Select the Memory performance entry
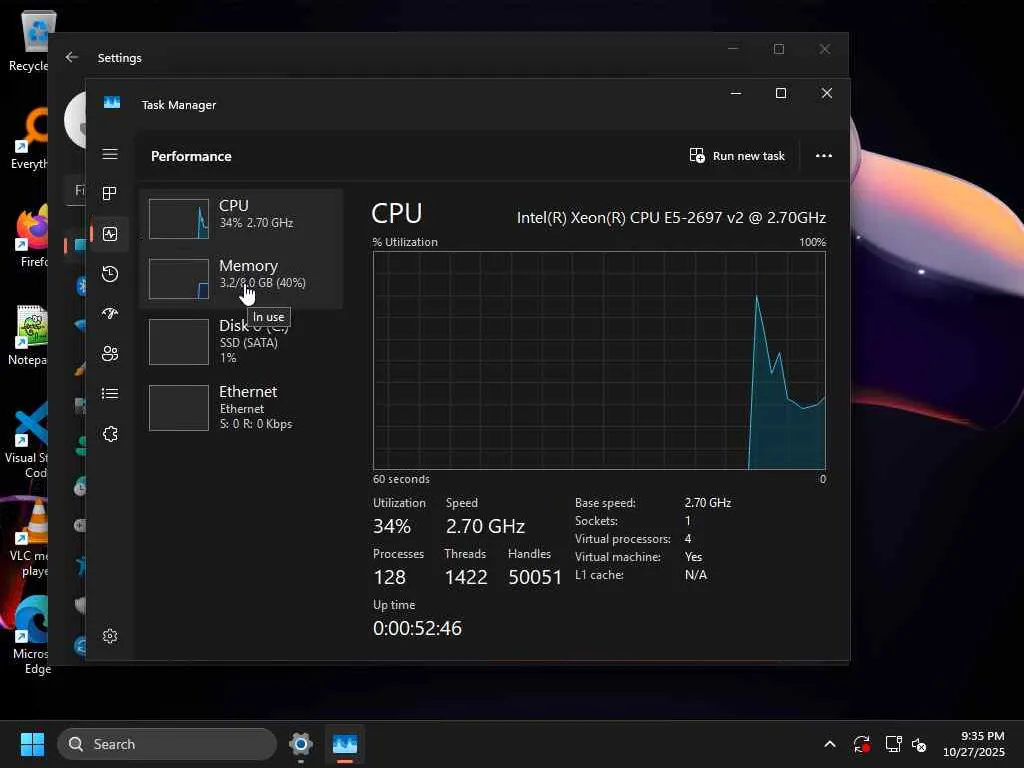Screen dimensions: 1024x768 pos(241,279)
